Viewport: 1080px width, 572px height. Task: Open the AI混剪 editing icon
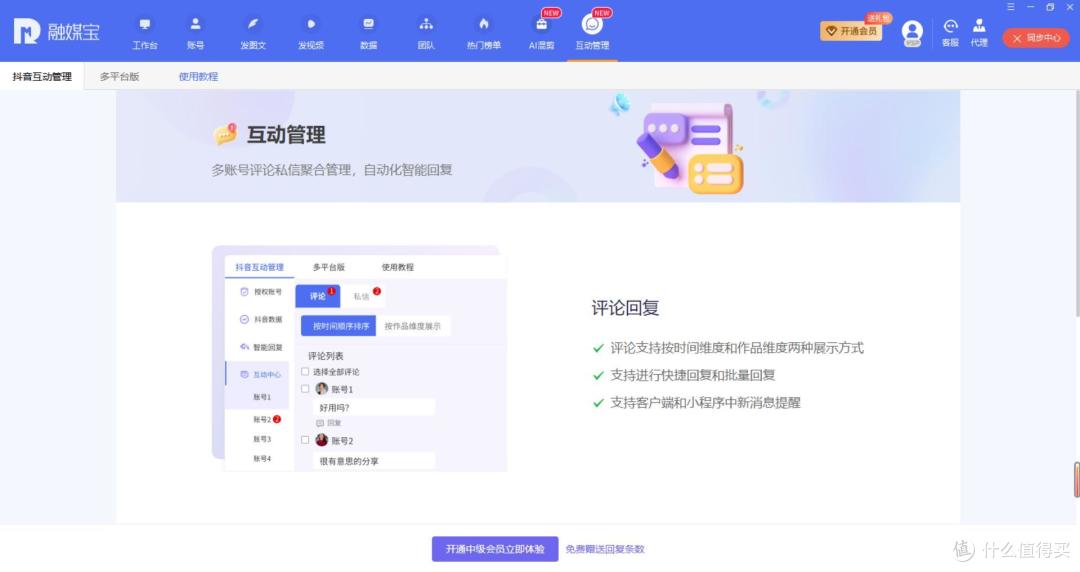pyautogui.click(x=541, y=33)
